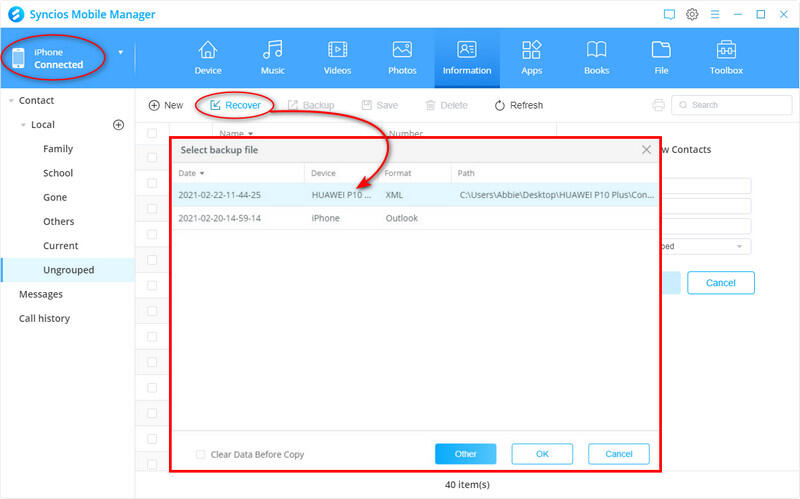Viewport: 800px width, 499px height.
Task: Click the Refresh toolbar icon
Action: 501,105
